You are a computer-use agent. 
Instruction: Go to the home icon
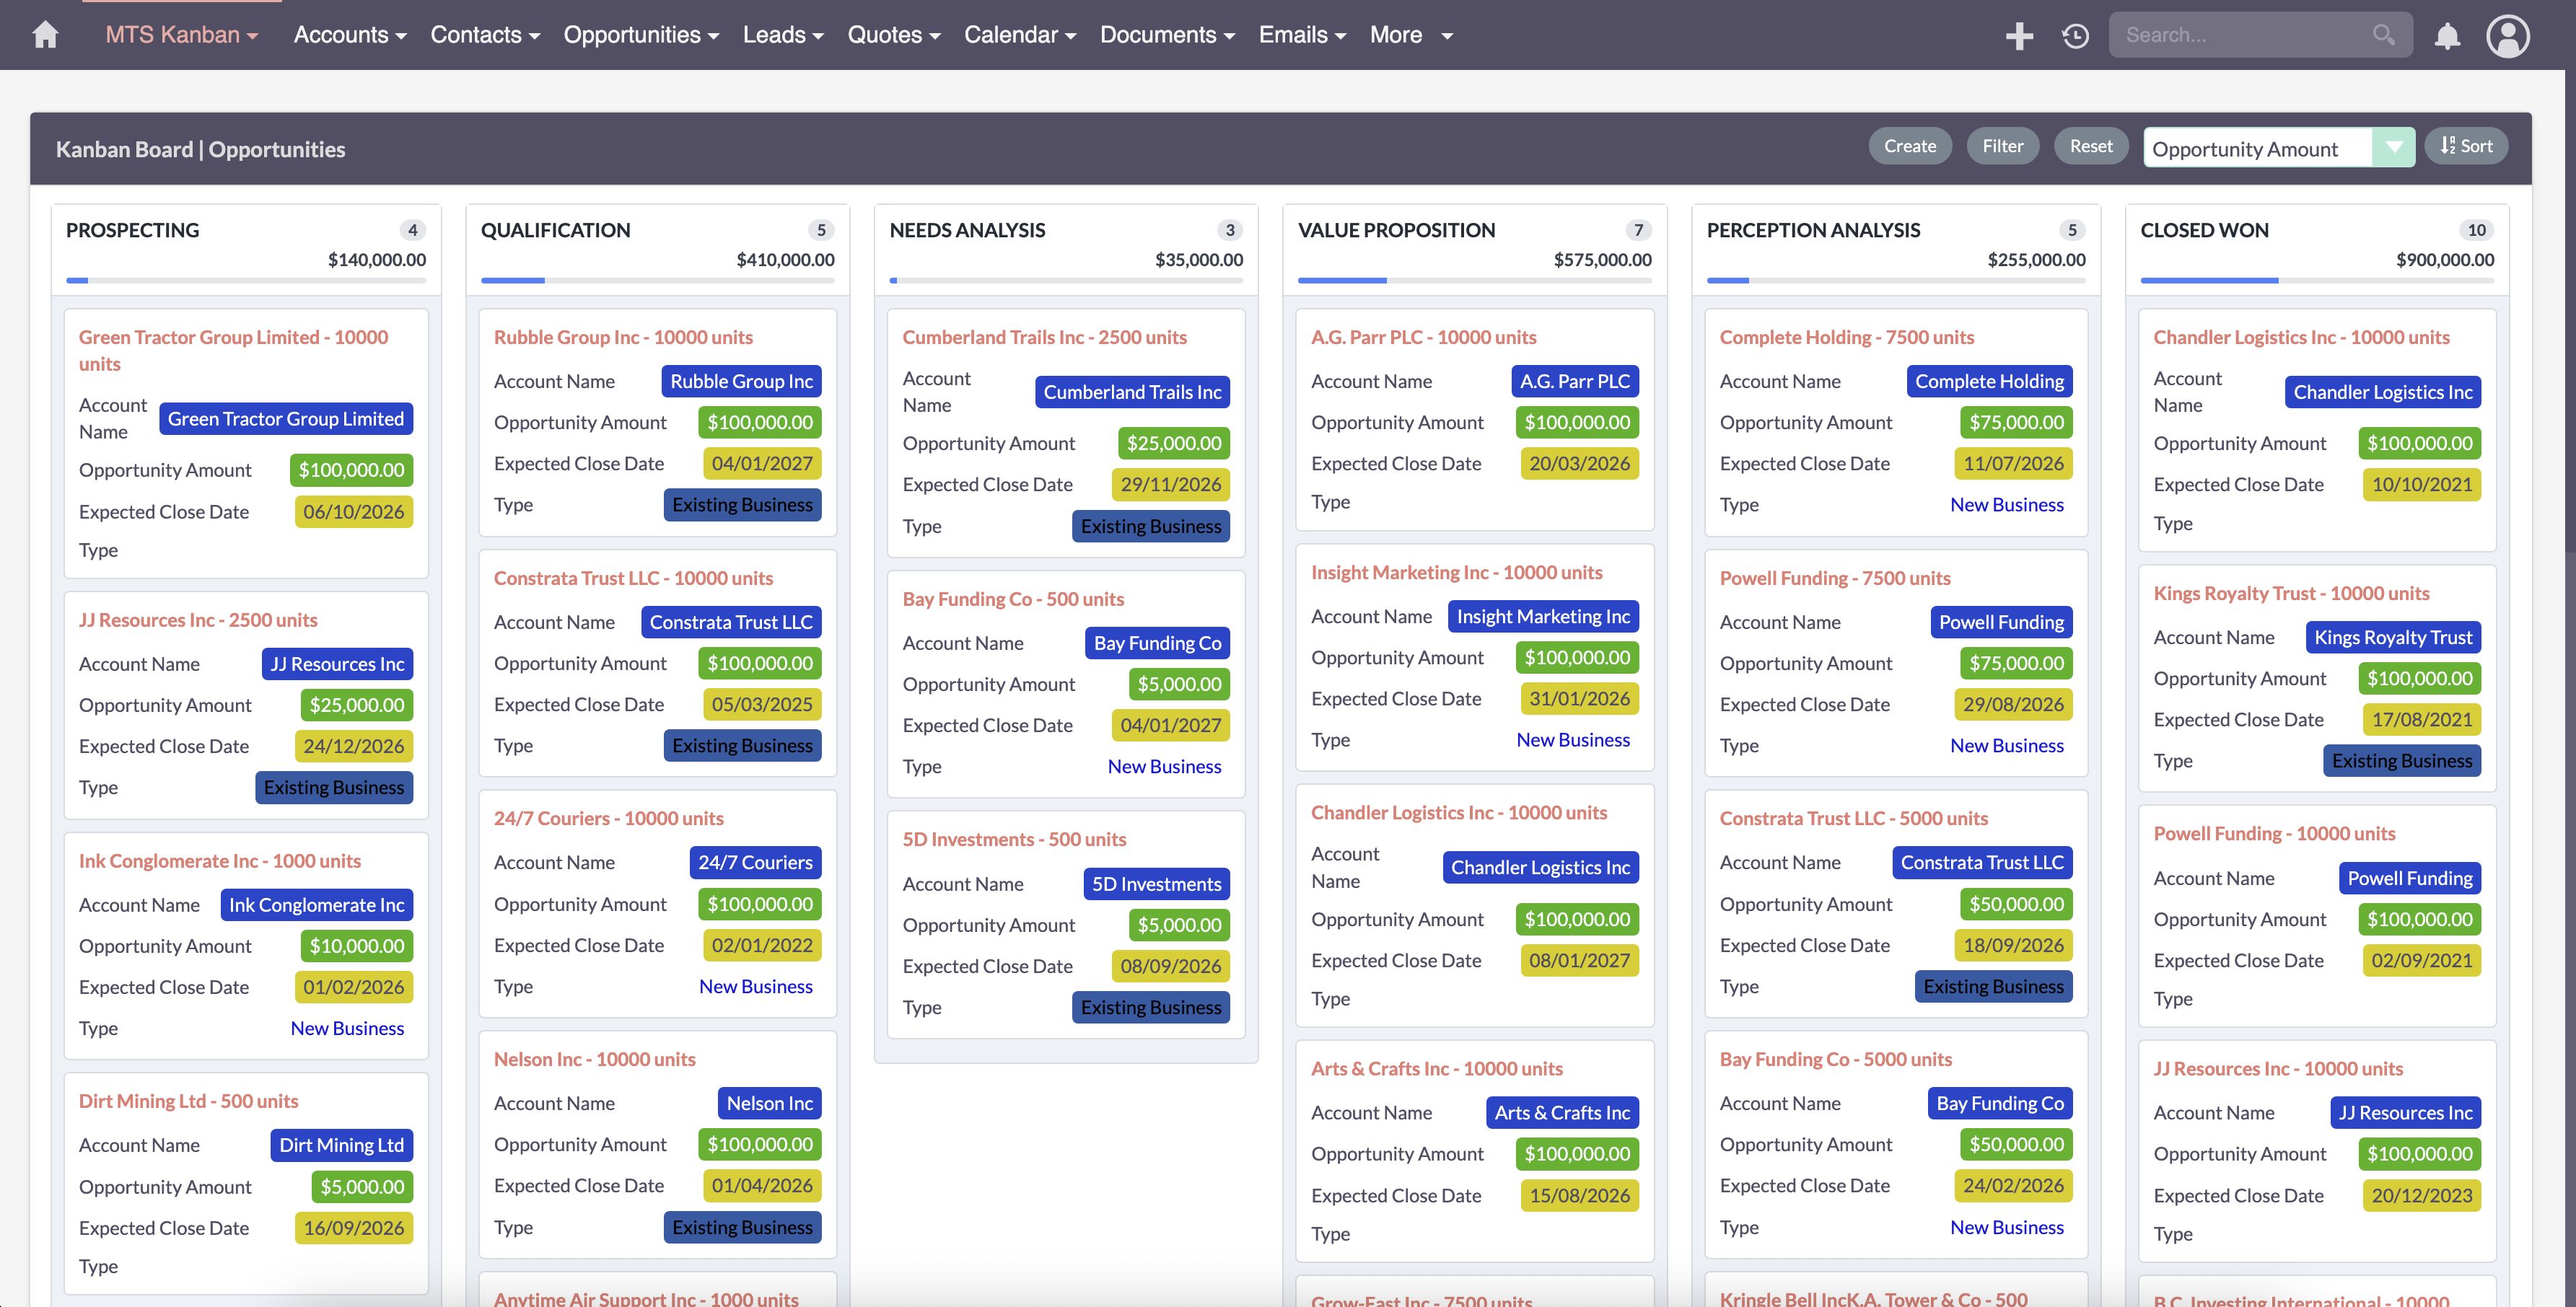[x=45, y=35]
